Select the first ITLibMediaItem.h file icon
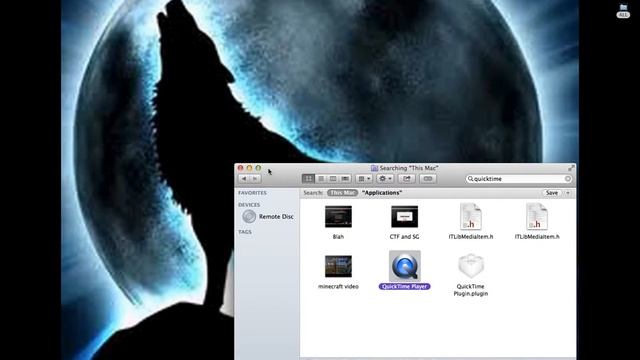 point(470,216)
